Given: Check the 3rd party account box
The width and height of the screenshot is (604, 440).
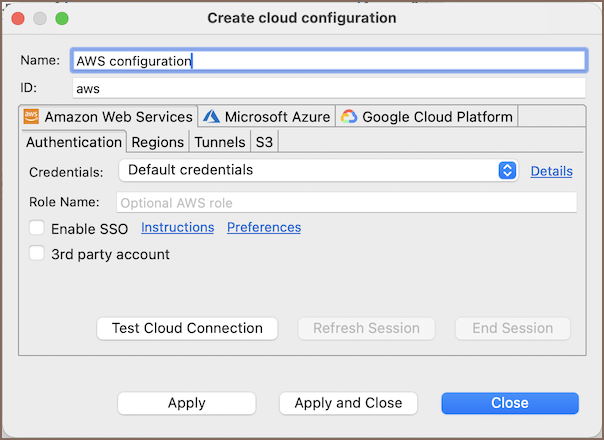Looking at the screenshot, I should (37, 254).
